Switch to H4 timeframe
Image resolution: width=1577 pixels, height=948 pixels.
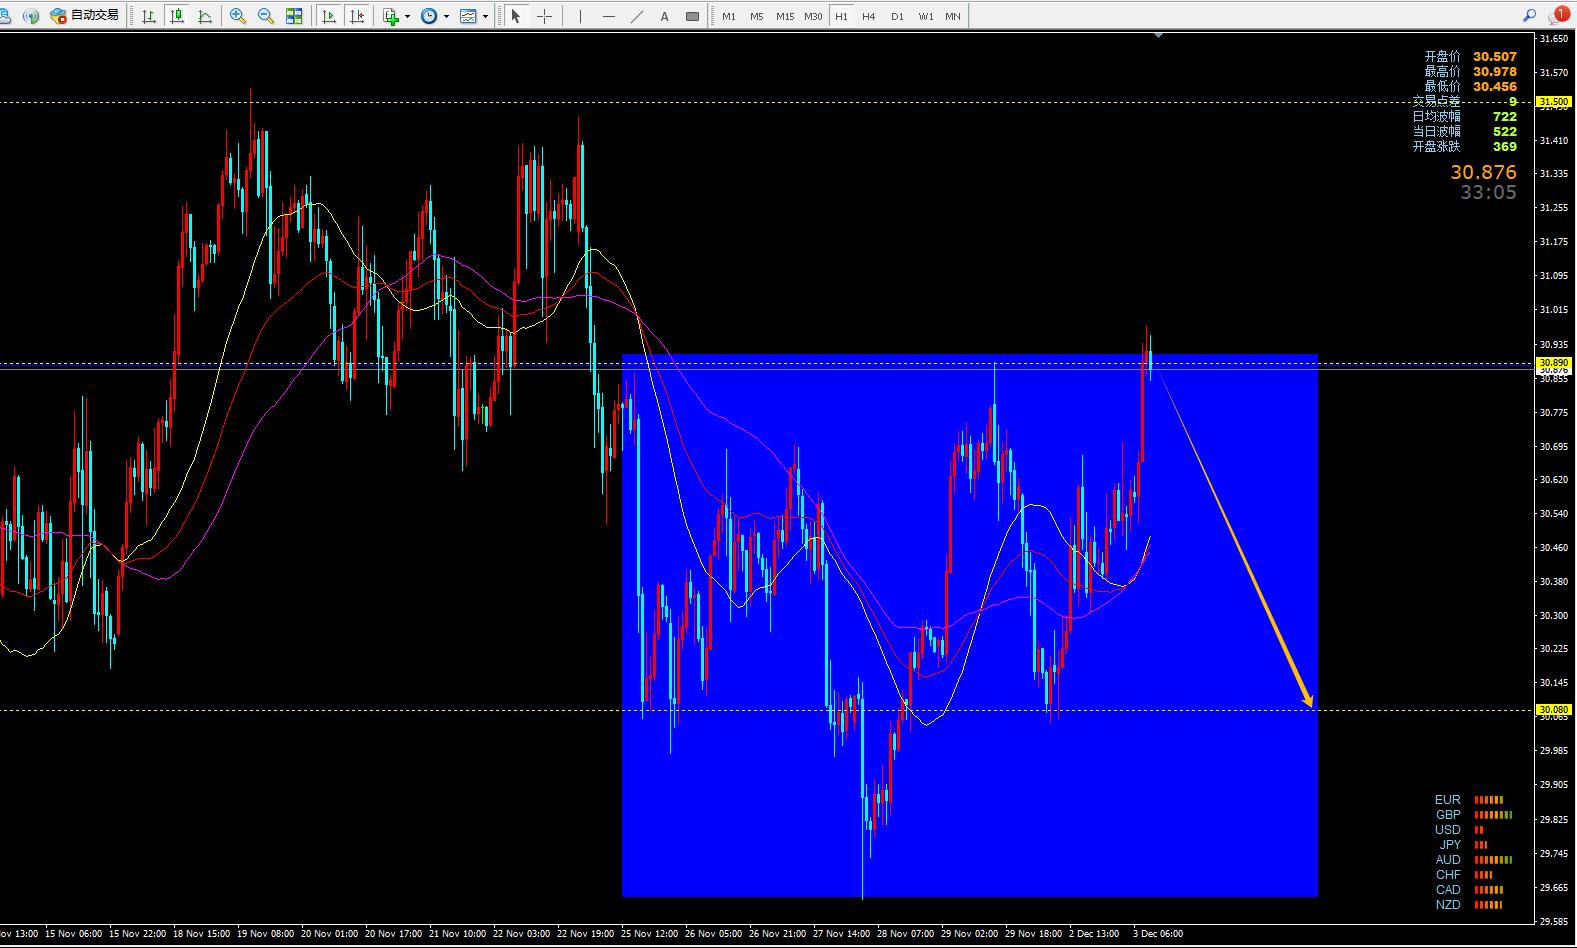869,16
